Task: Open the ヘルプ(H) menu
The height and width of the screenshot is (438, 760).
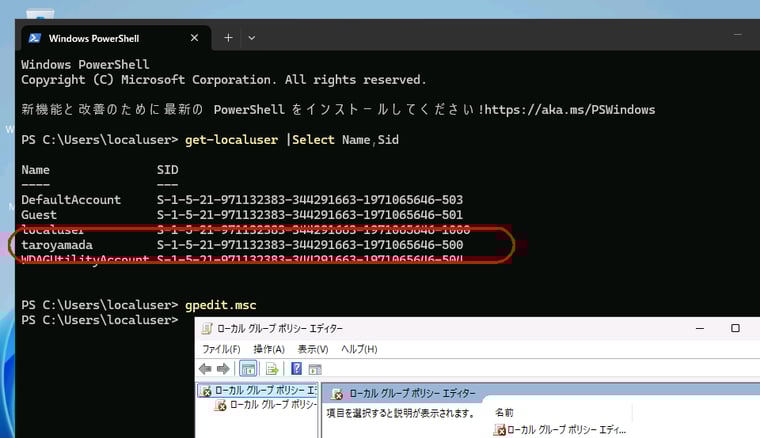Action: (359, 349)
